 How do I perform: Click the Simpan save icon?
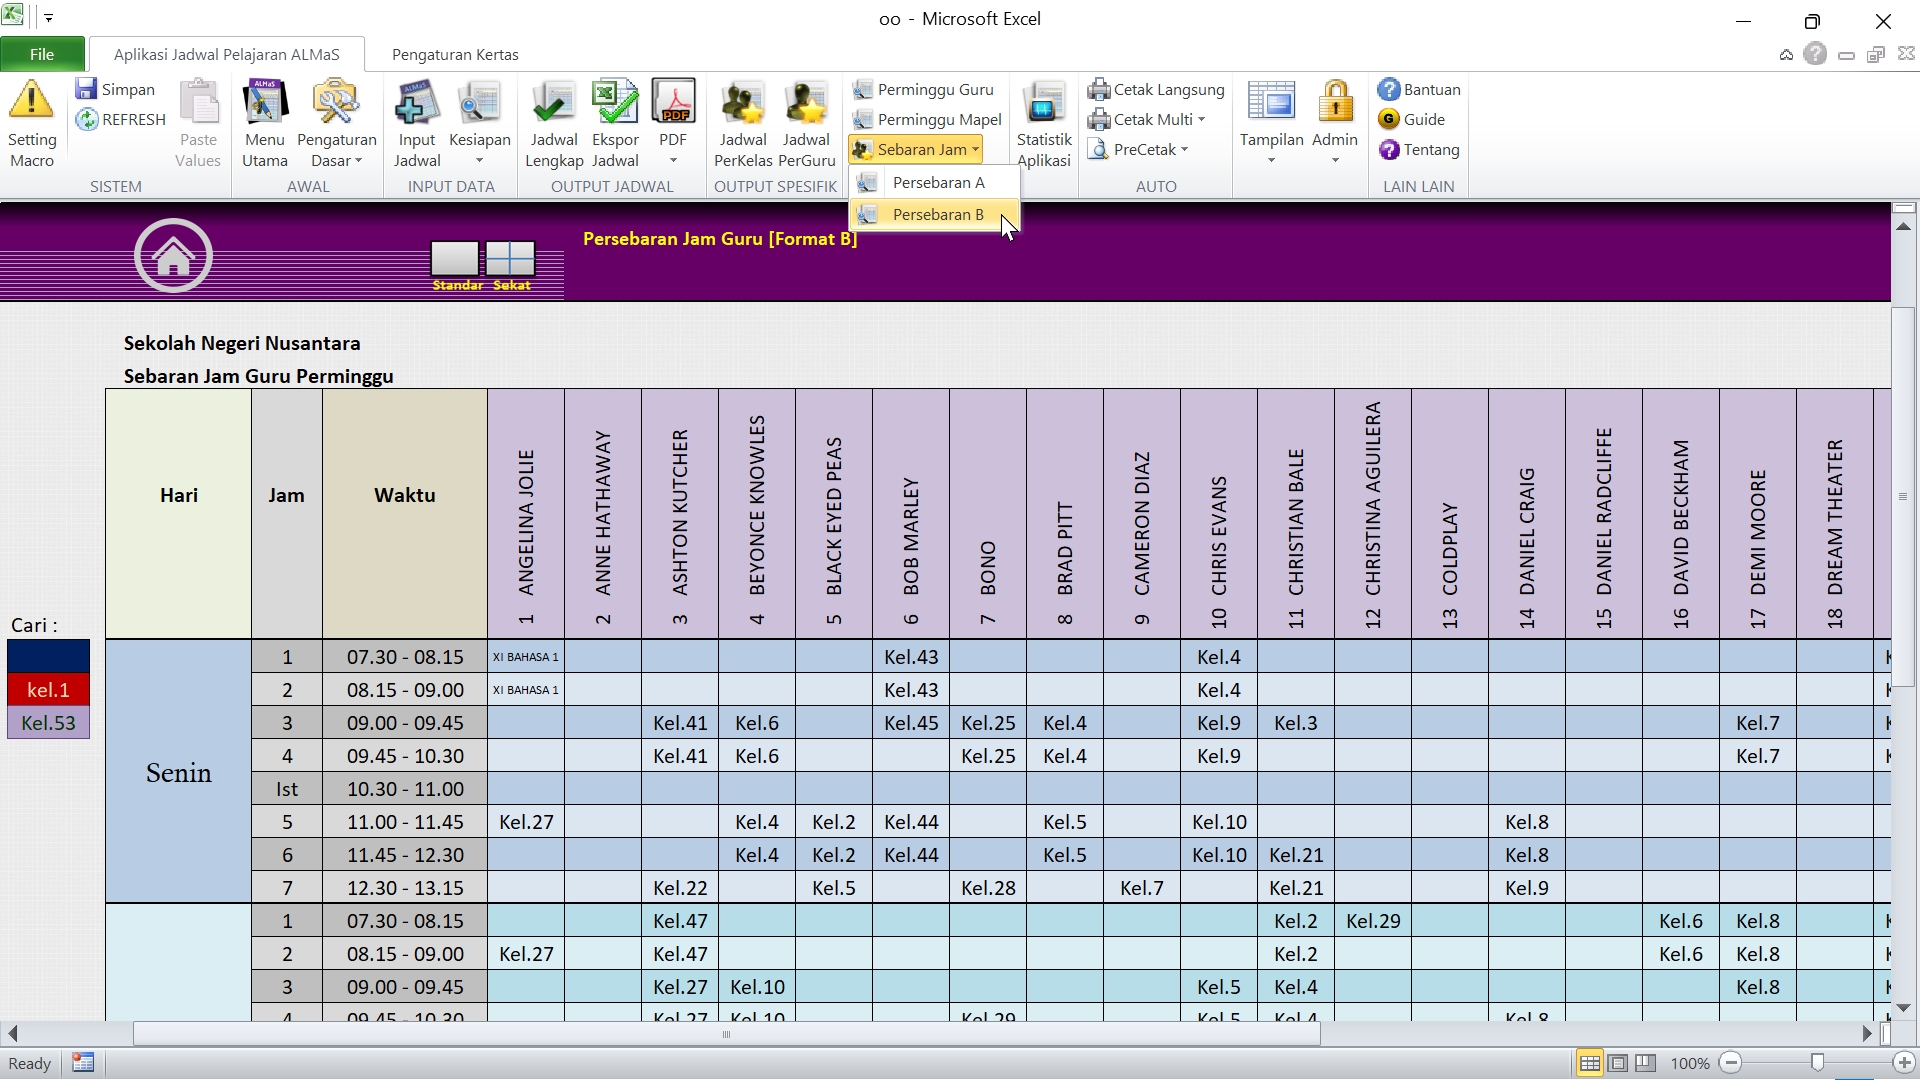86,90
